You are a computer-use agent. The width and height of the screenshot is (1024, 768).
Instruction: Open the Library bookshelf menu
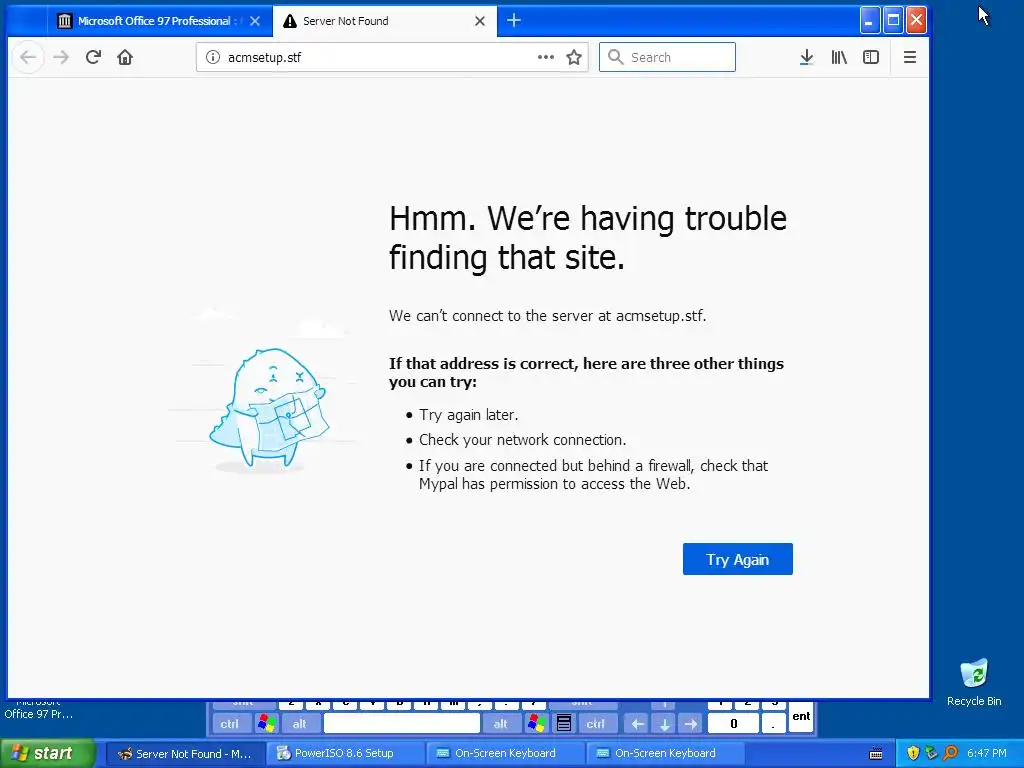pos(839,57)
